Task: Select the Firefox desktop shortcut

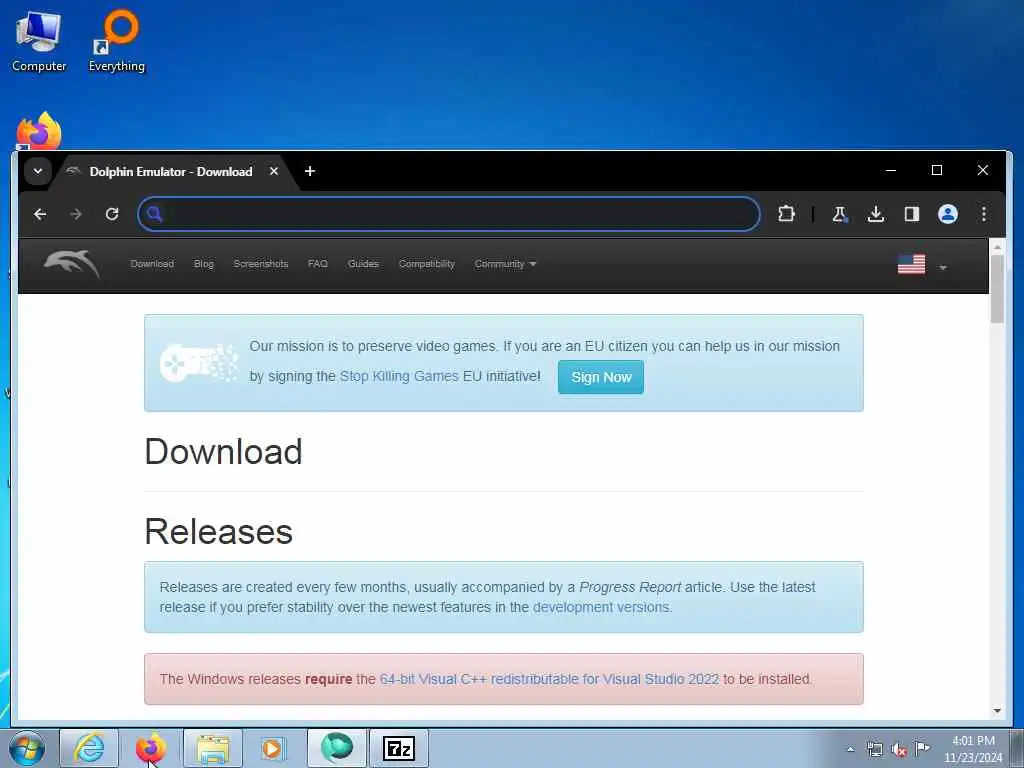Action: point(39,131)
